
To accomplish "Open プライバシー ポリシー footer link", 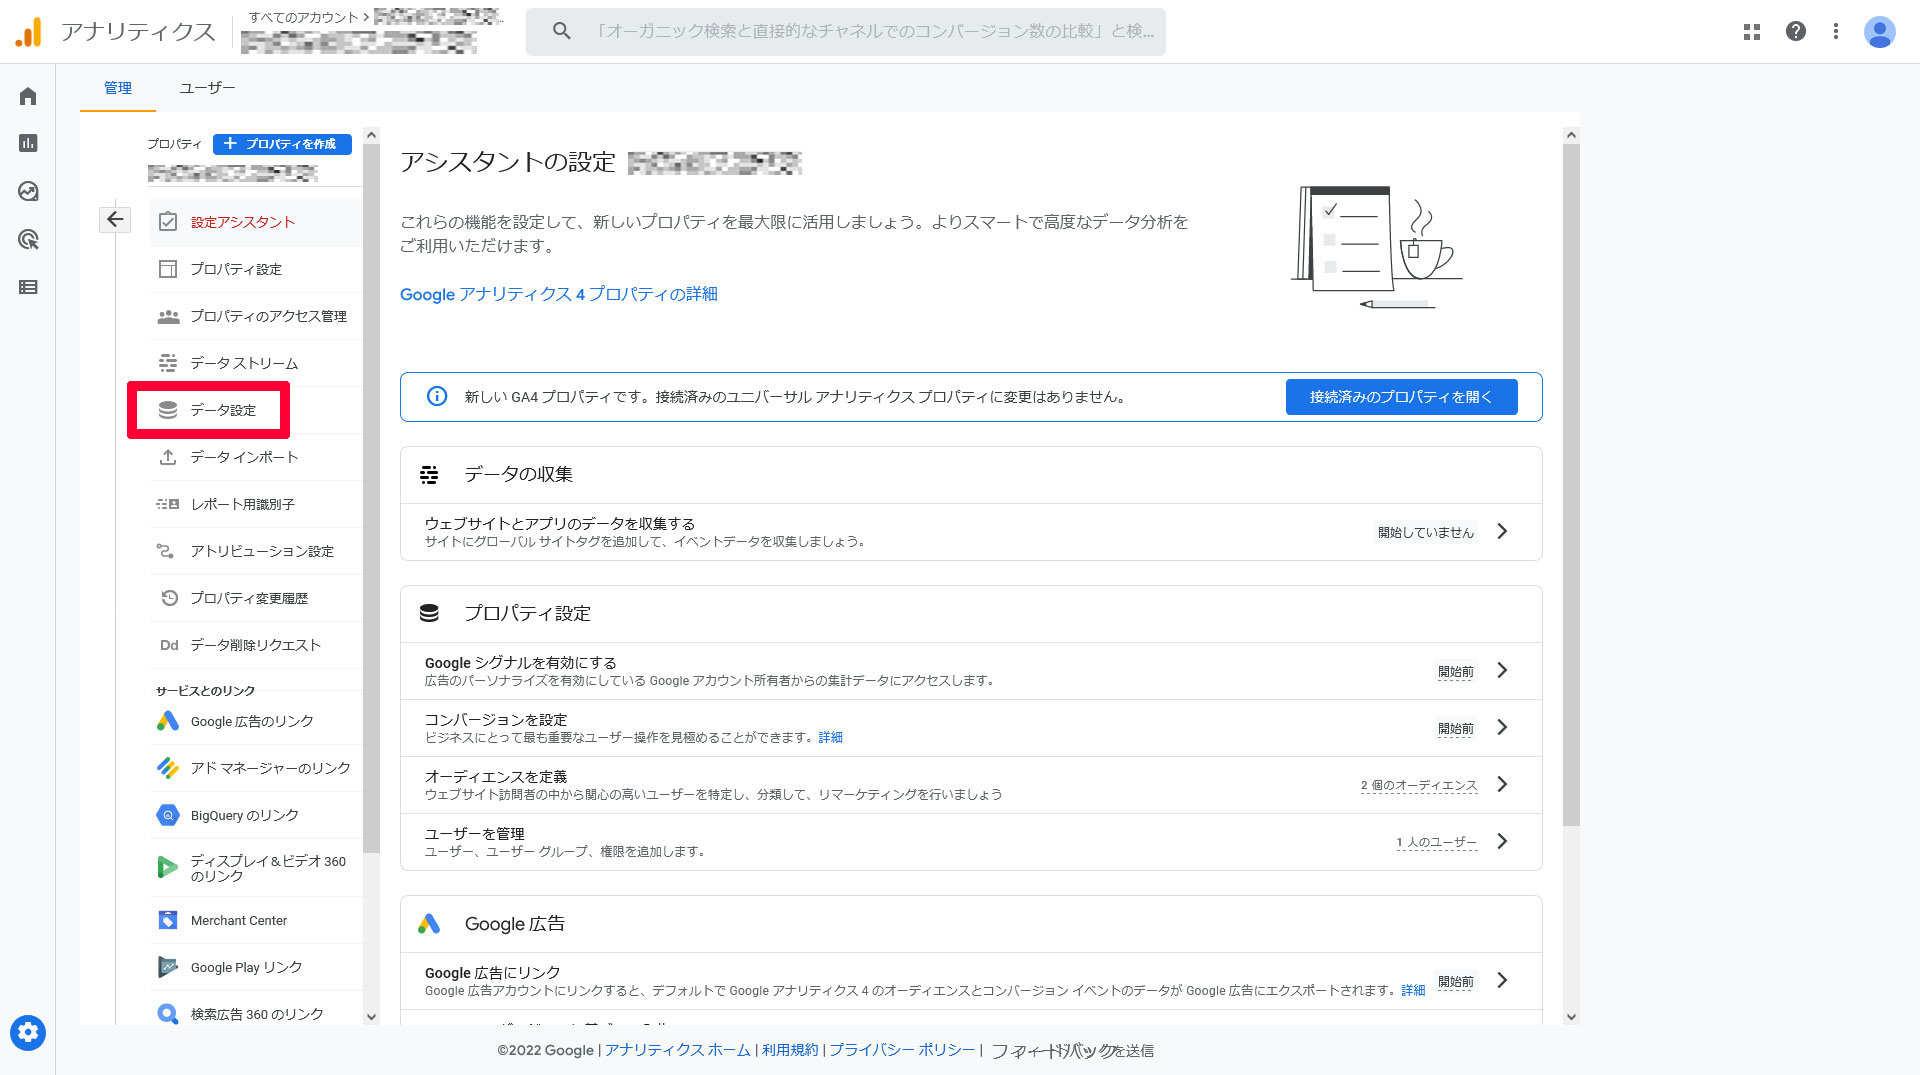I will click(x=902, y=1050).
